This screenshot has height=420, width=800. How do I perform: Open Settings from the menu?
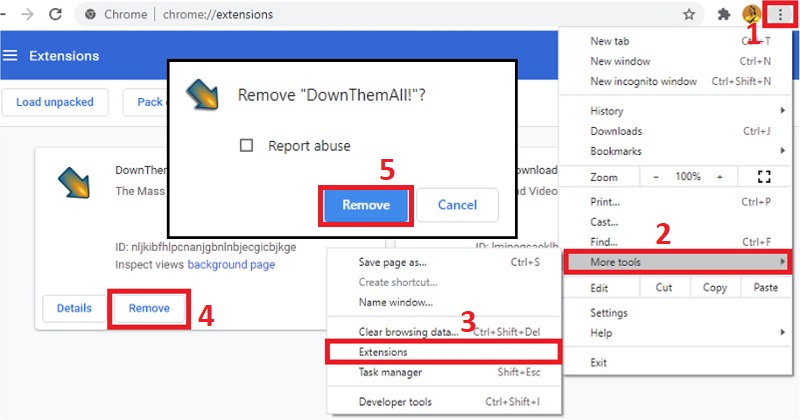677,313
